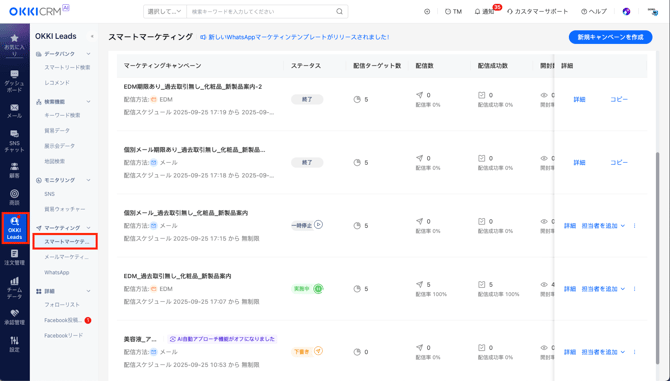
Task: Open カスタマーサポート headset link
Action: [538, 12]
